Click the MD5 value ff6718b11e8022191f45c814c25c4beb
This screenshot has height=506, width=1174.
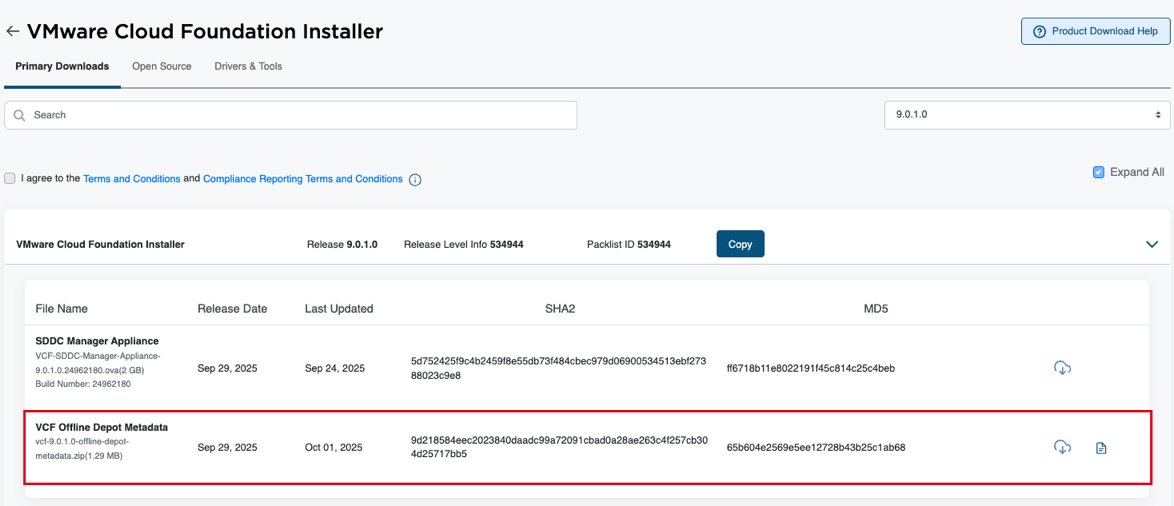pos(811,368)
